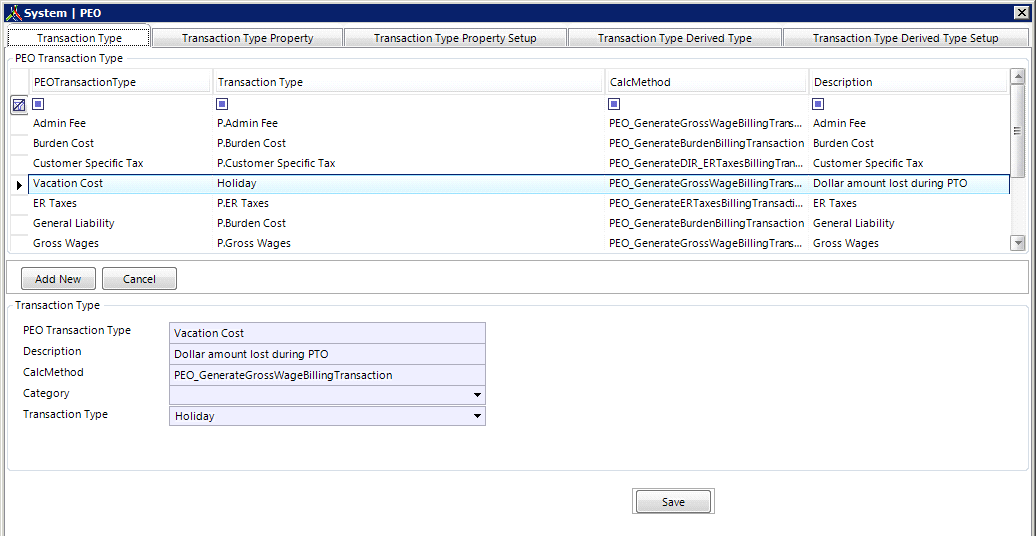Screen dimensions: 1036x536
Task: Open filter operator icon under PEOTransactionType column
Action: point(38,104)
